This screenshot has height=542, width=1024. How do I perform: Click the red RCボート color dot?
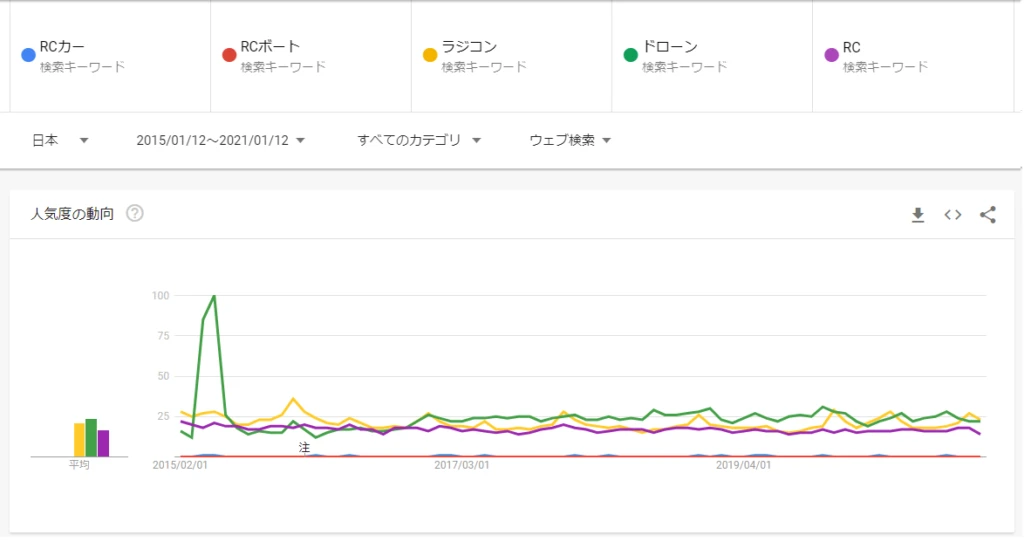pyautogui.click(x=229, y=56)
